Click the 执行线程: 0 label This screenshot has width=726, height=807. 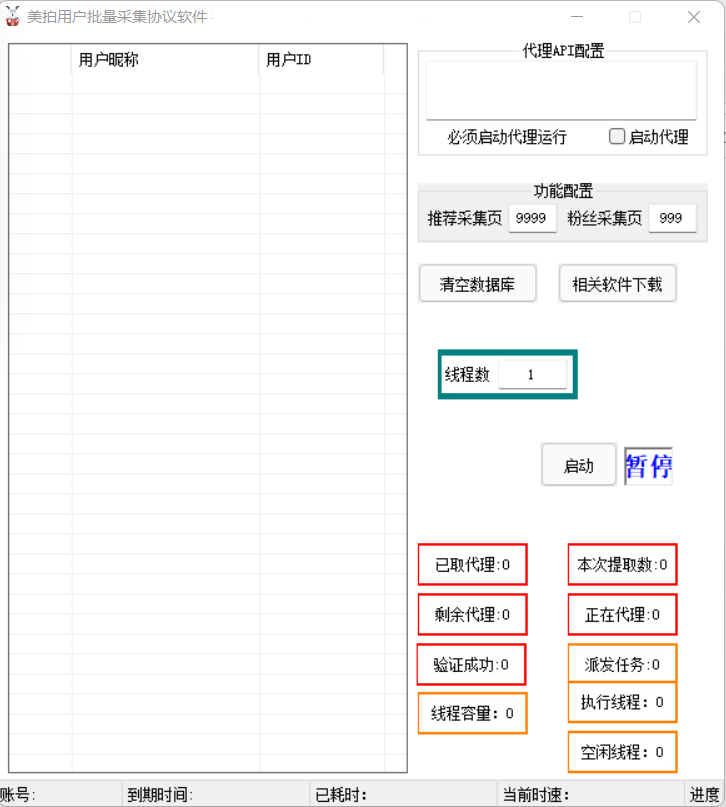pos(623,702)
